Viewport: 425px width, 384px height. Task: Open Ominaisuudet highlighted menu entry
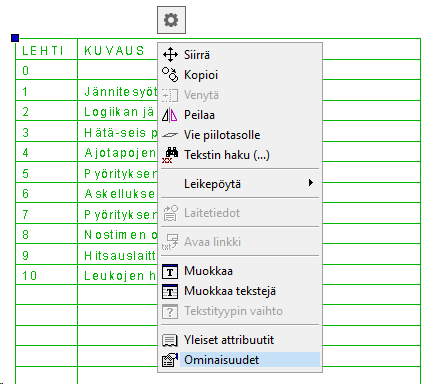(240, 360)
